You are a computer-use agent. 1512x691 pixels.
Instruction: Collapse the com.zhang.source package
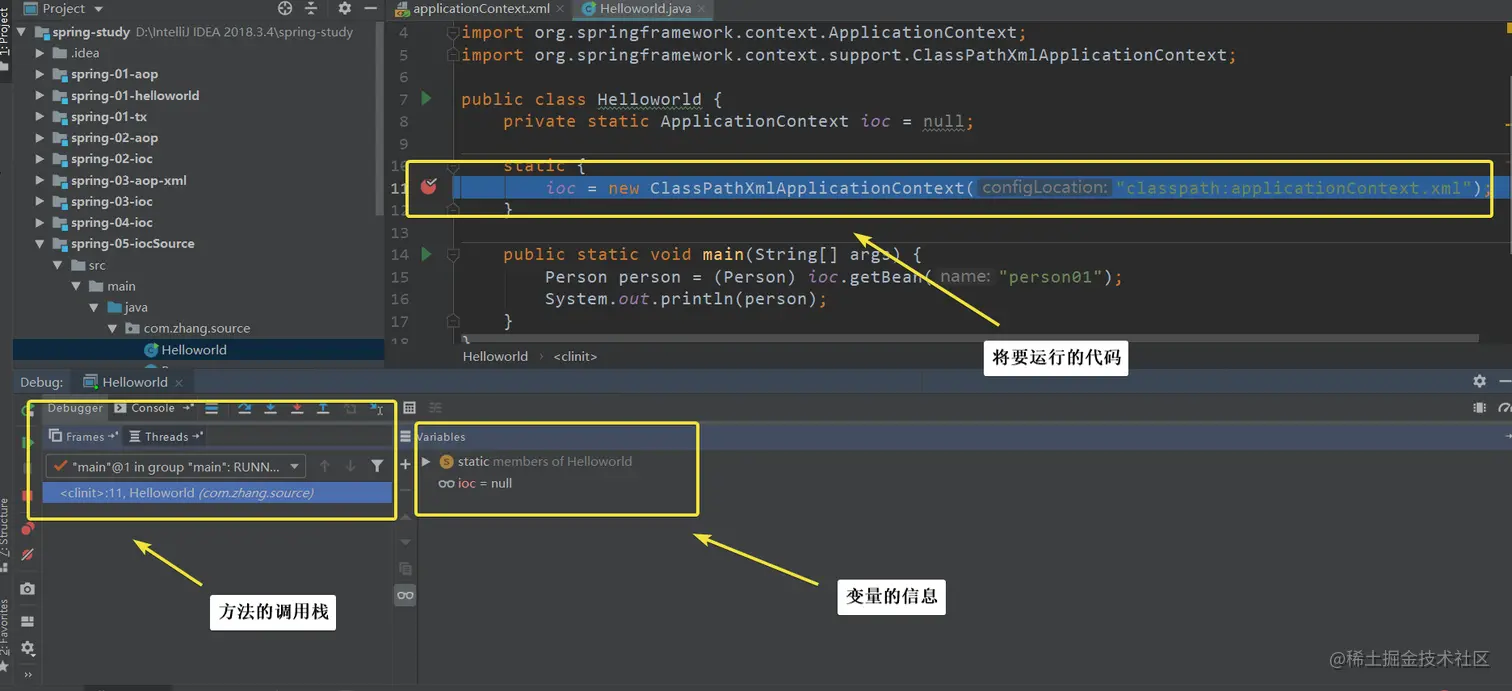[112, 328]
